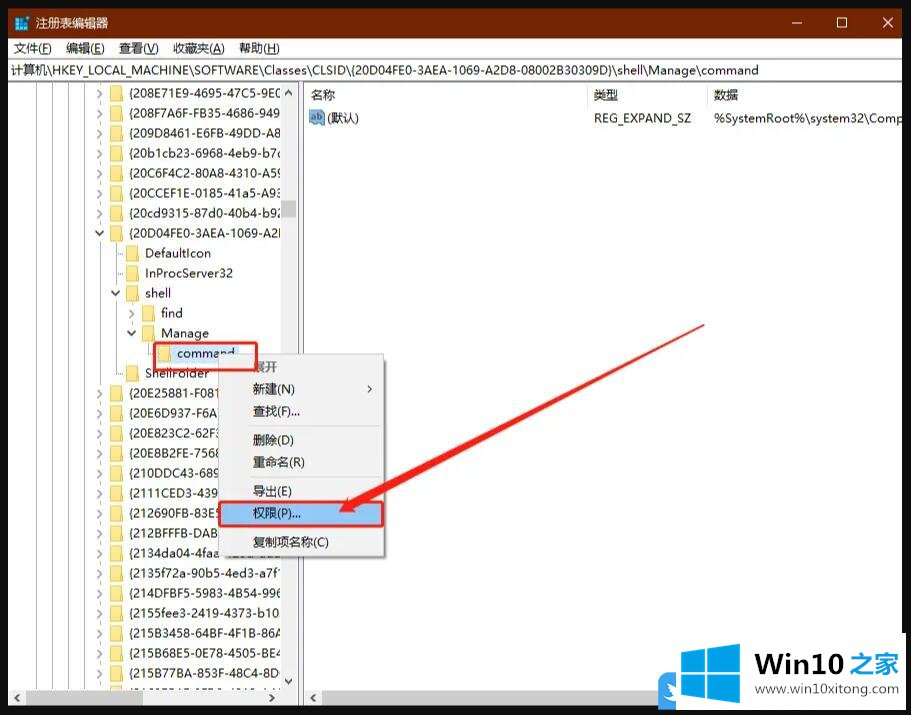This screenshot has height=715, width=911.
Task: Expand the {20E25881-F081 key
Action: pos(99,394)
